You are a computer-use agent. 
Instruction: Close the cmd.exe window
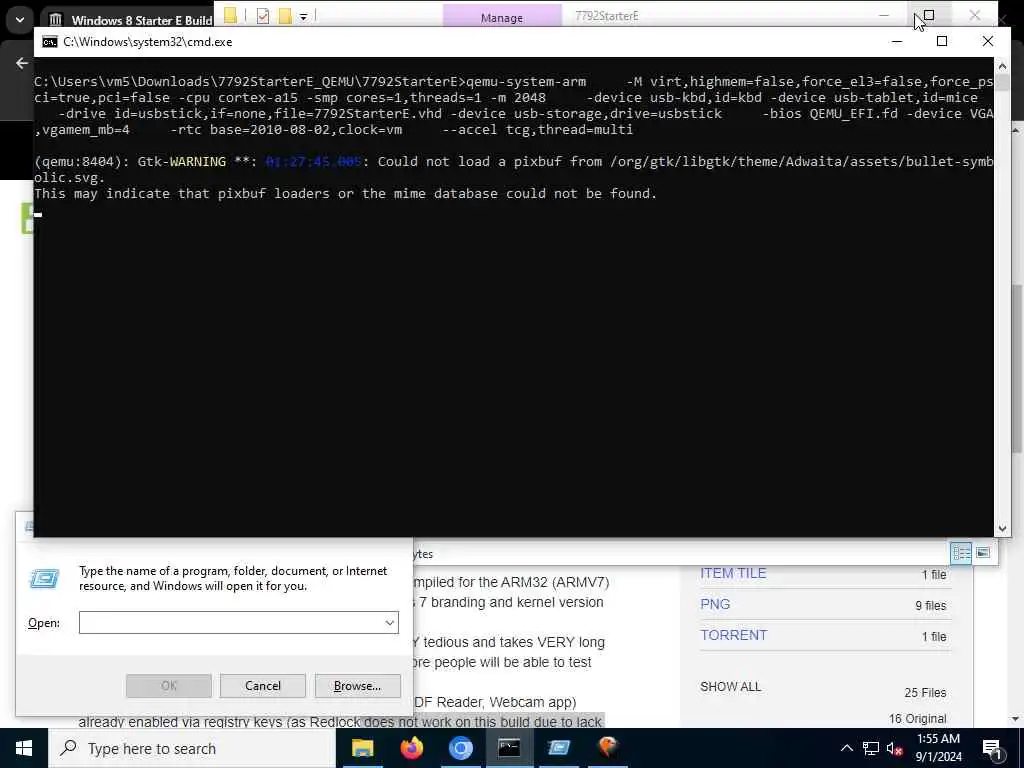click(x=987, y=42)
